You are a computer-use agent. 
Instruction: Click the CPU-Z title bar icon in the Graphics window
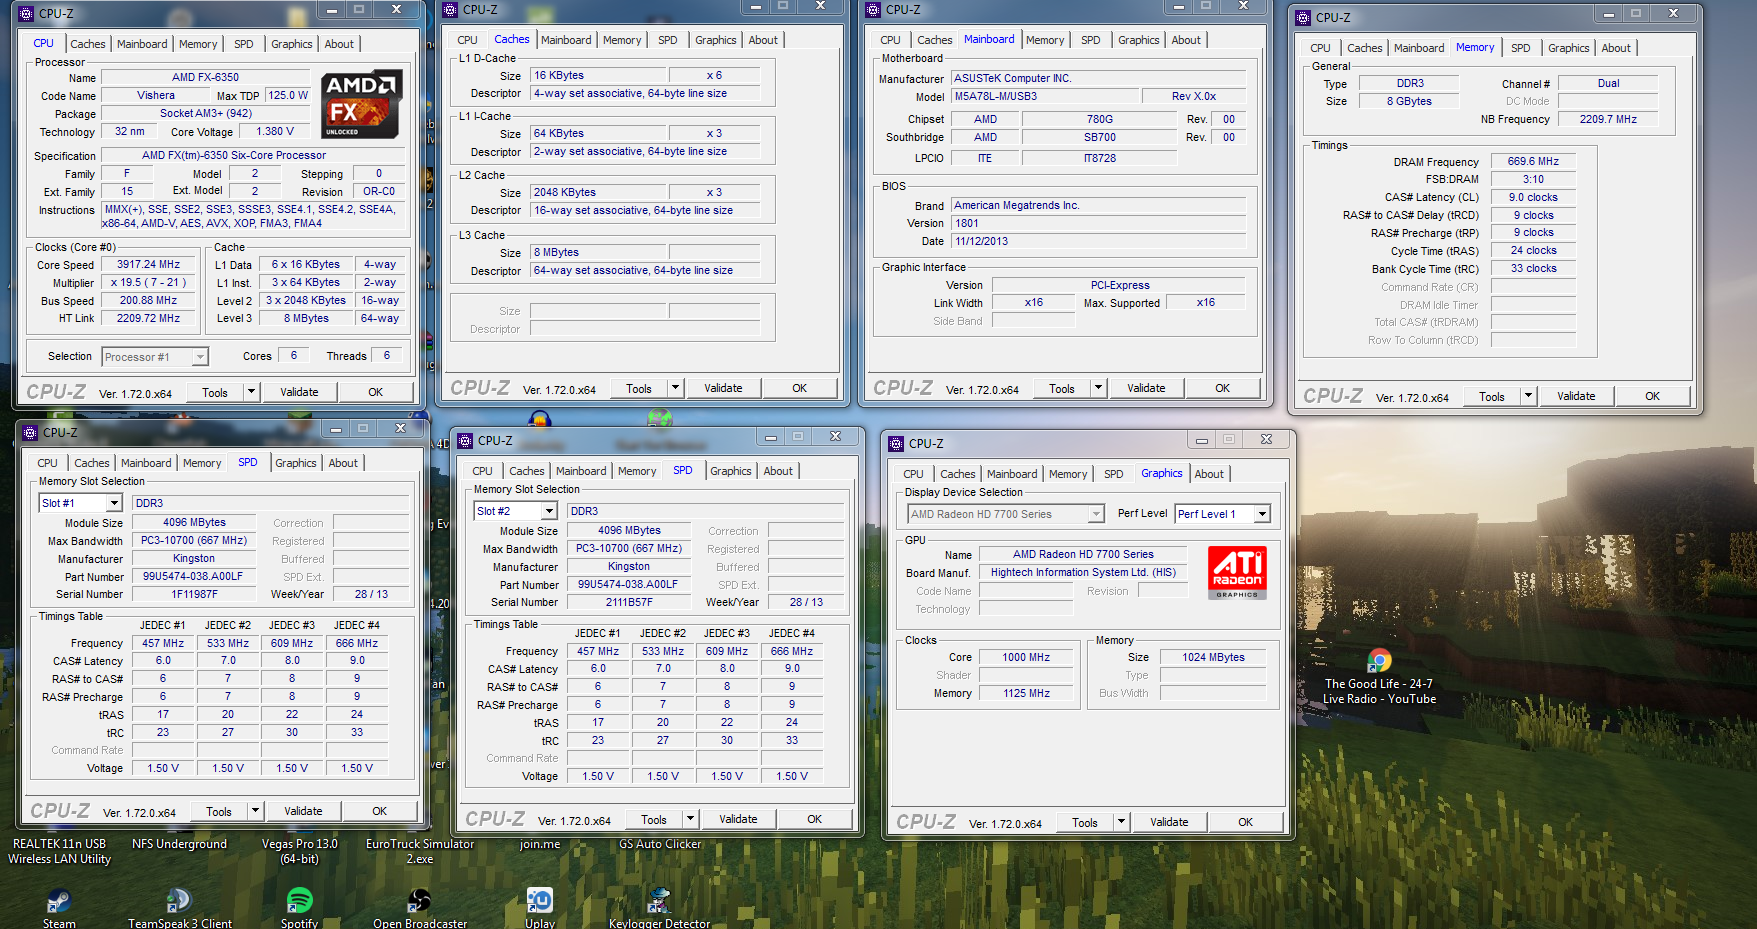(x=896, y=444)
